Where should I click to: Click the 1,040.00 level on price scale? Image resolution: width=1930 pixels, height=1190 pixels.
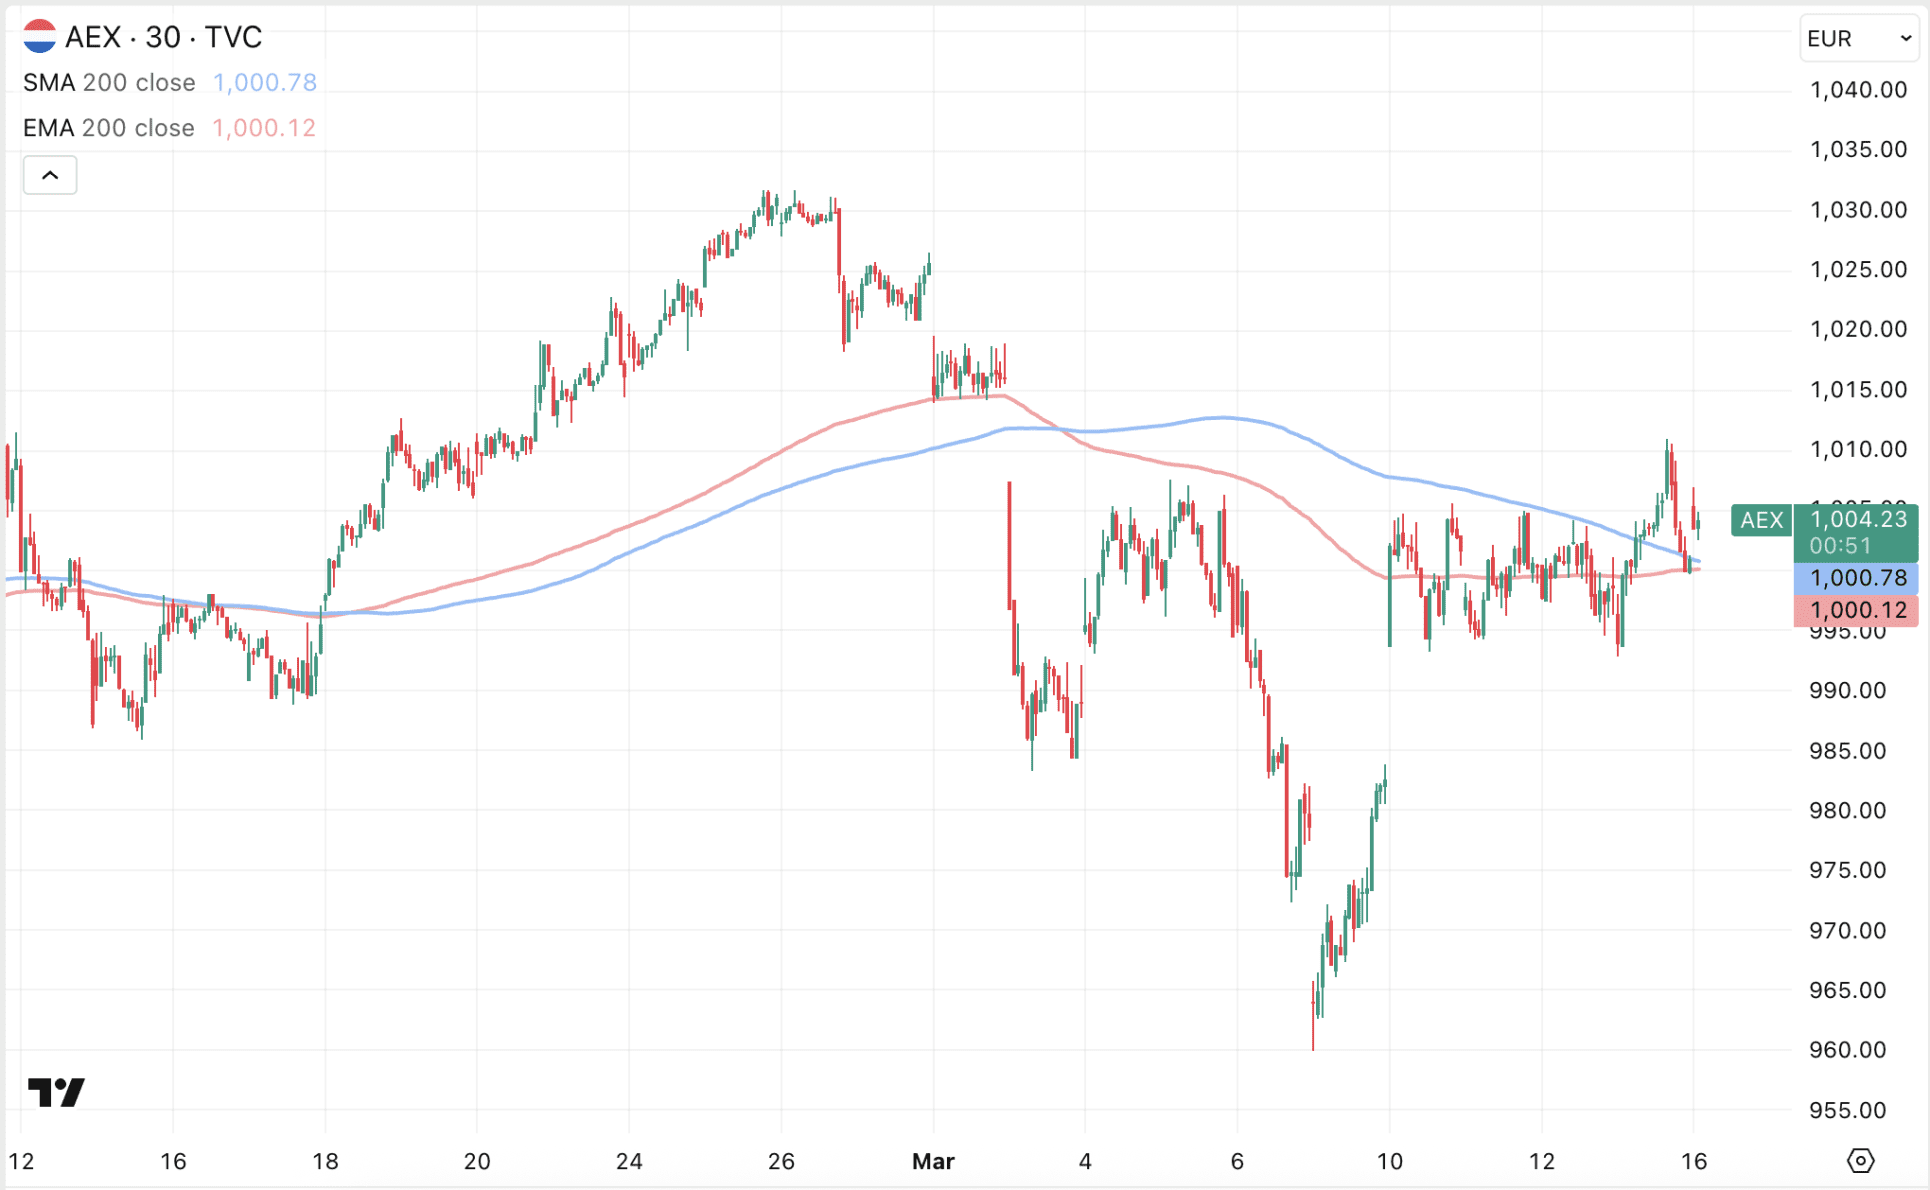[1858, 90]
